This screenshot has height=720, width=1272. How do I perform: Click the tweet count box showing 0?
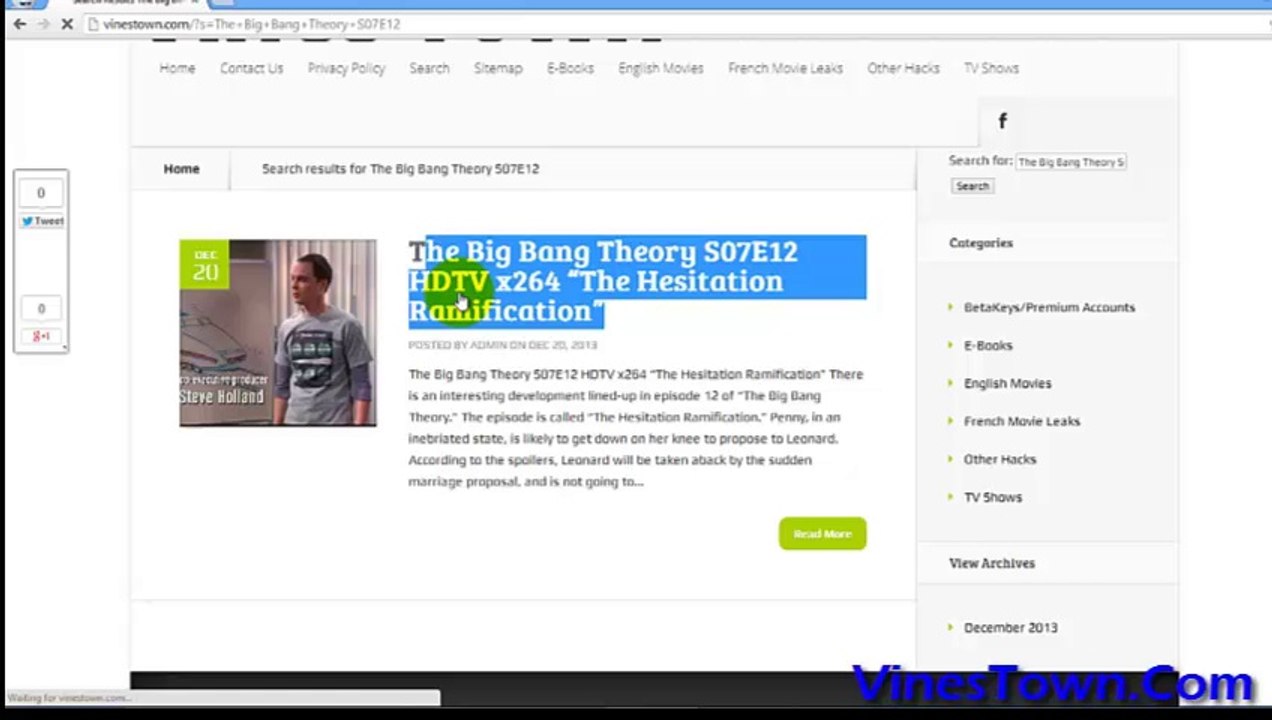(41, 193)
